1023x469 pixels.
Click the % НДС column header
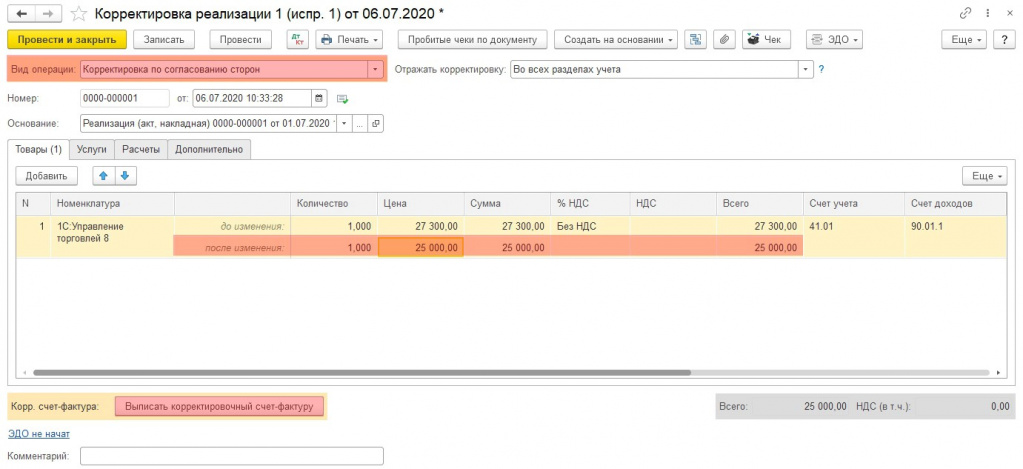(x=590, y=204)
